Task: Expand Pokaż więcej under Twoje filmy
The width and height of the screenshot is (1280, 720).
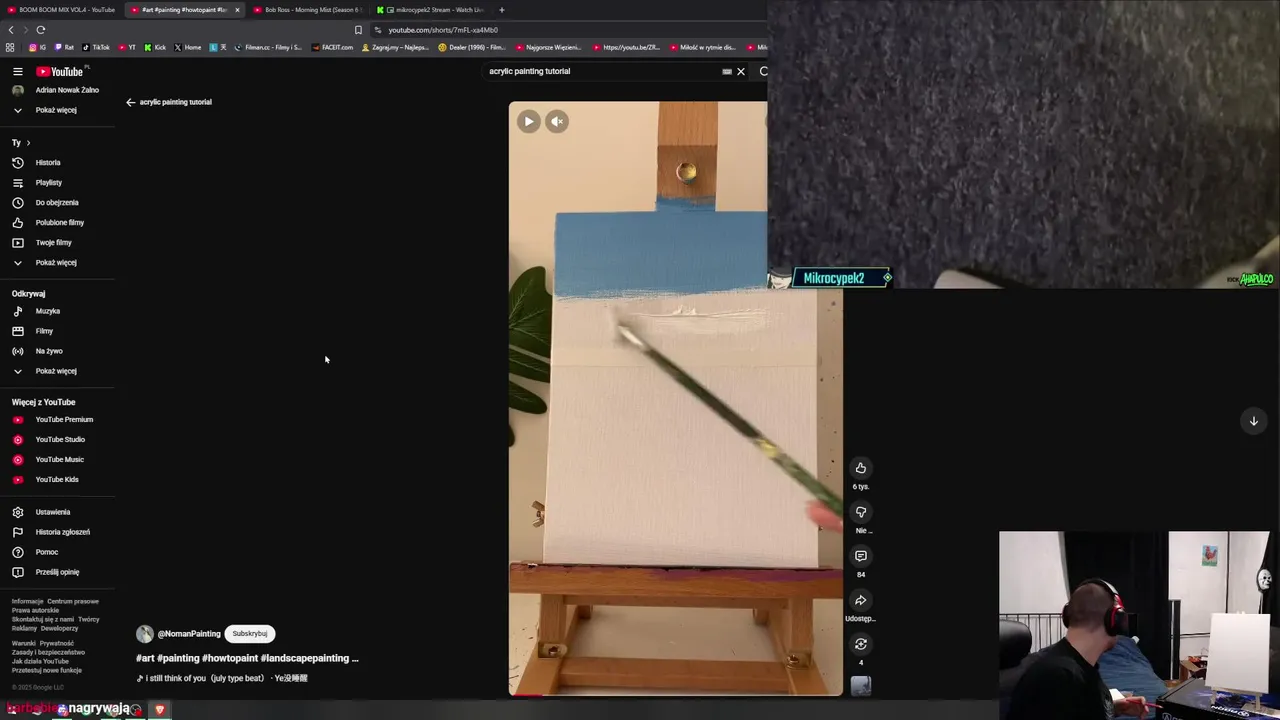Action: 56,262
